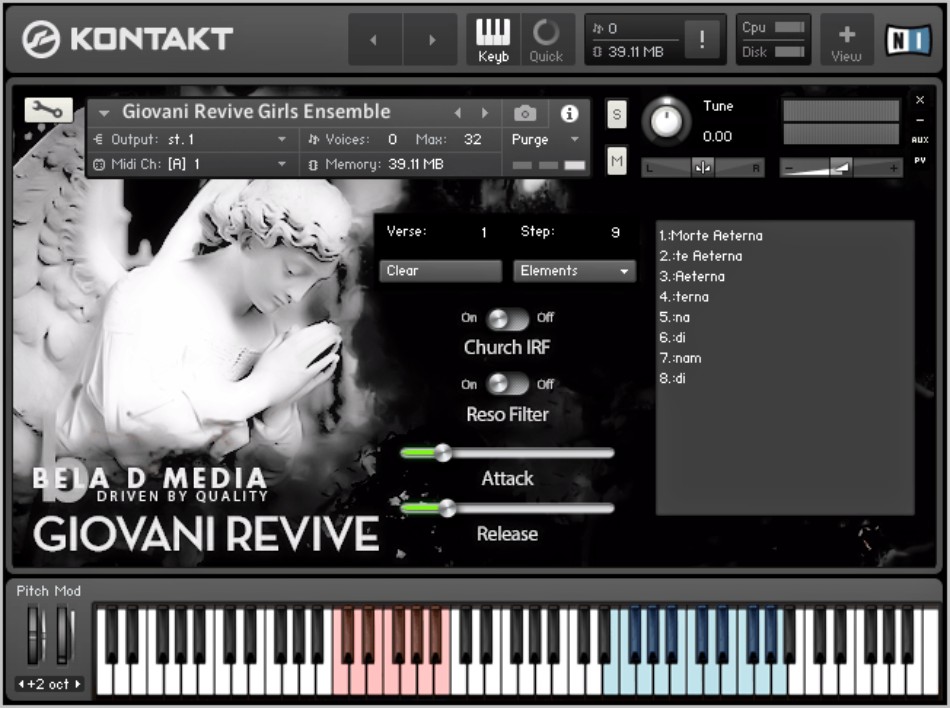950x708 pixels.
Task: Click the NI logo
Action: [908, 41]
